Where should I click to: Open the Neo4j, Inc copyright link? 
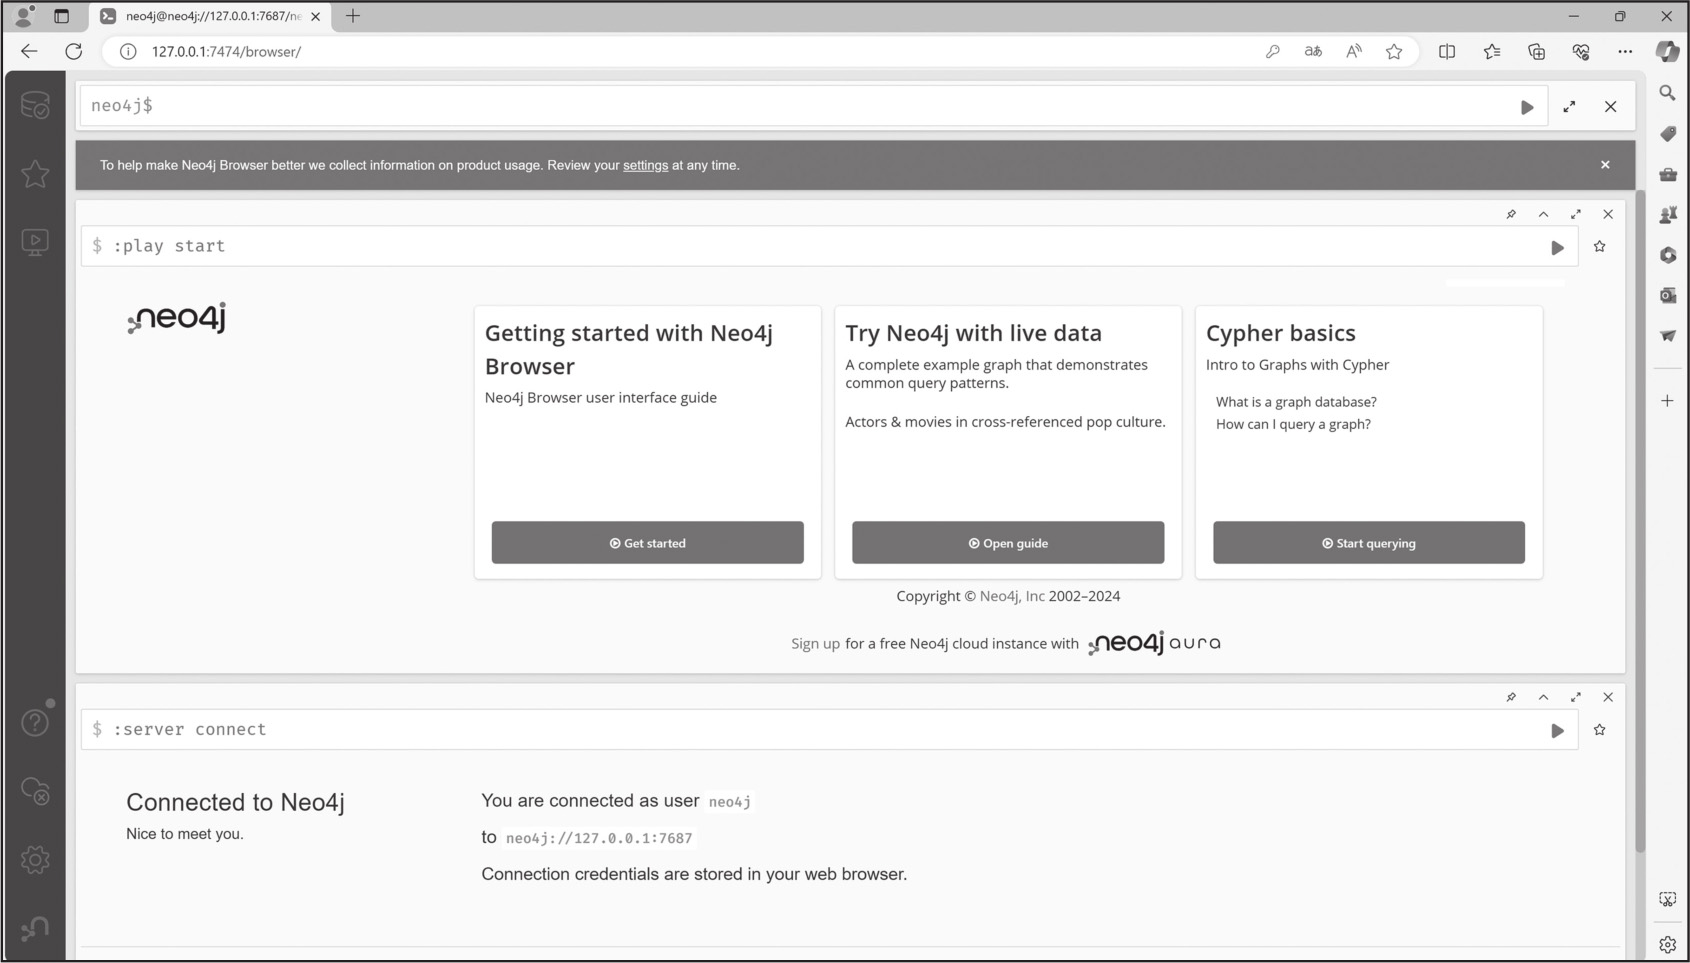click(x=1012, y=596)
